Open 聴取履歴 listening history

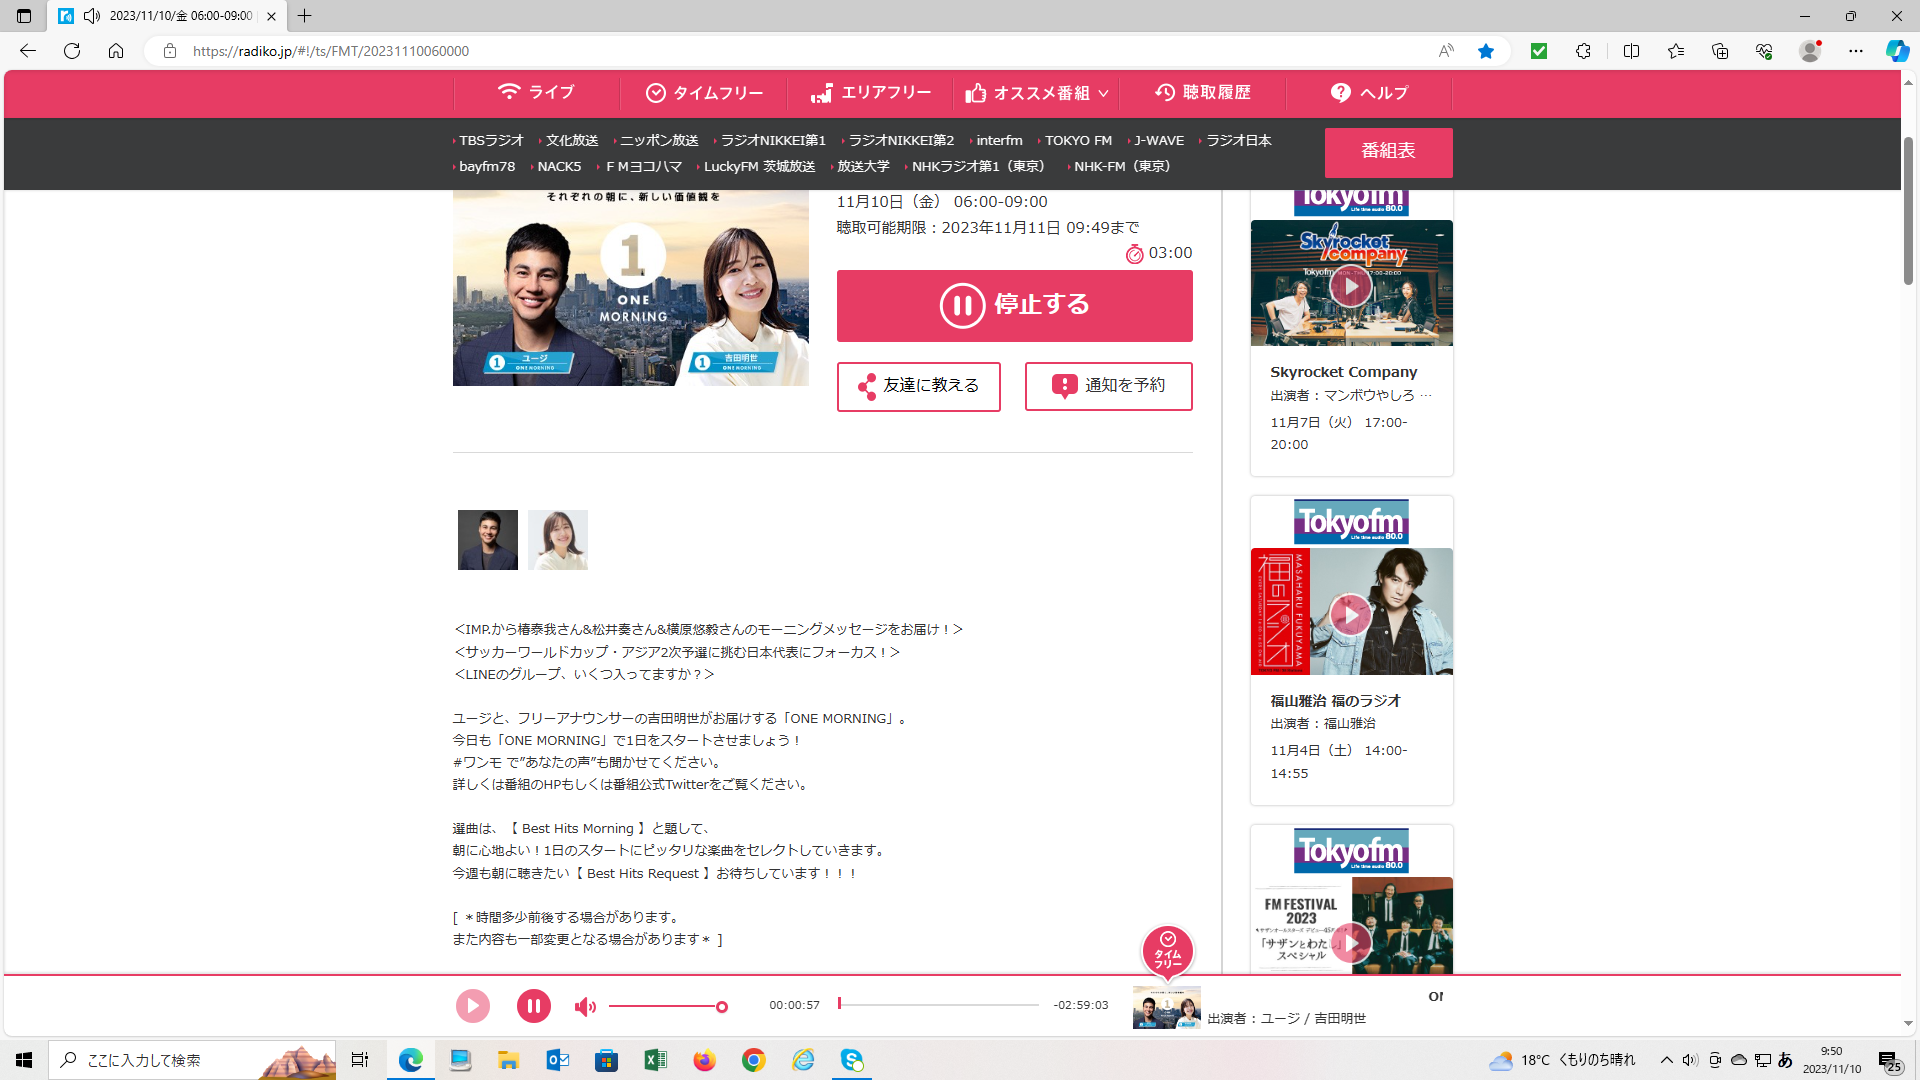[1203, 93]
